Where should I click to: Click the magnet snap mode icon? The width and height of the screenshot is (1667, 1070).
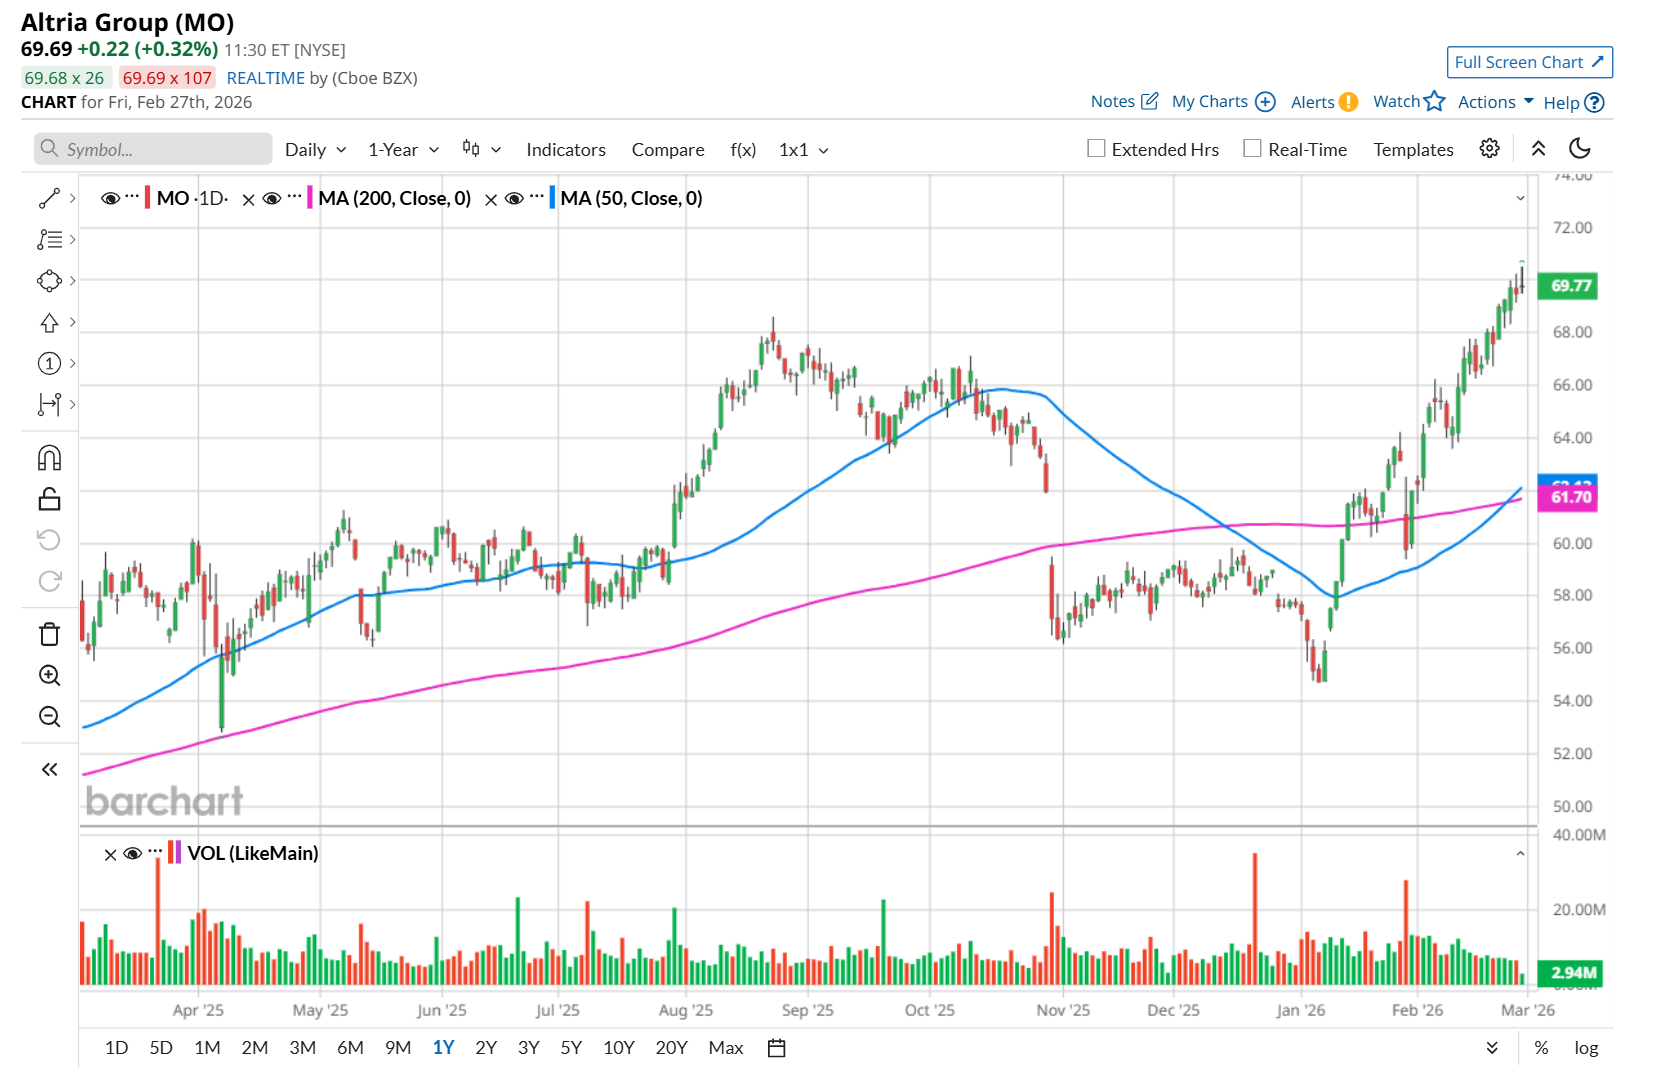(49, 458)
